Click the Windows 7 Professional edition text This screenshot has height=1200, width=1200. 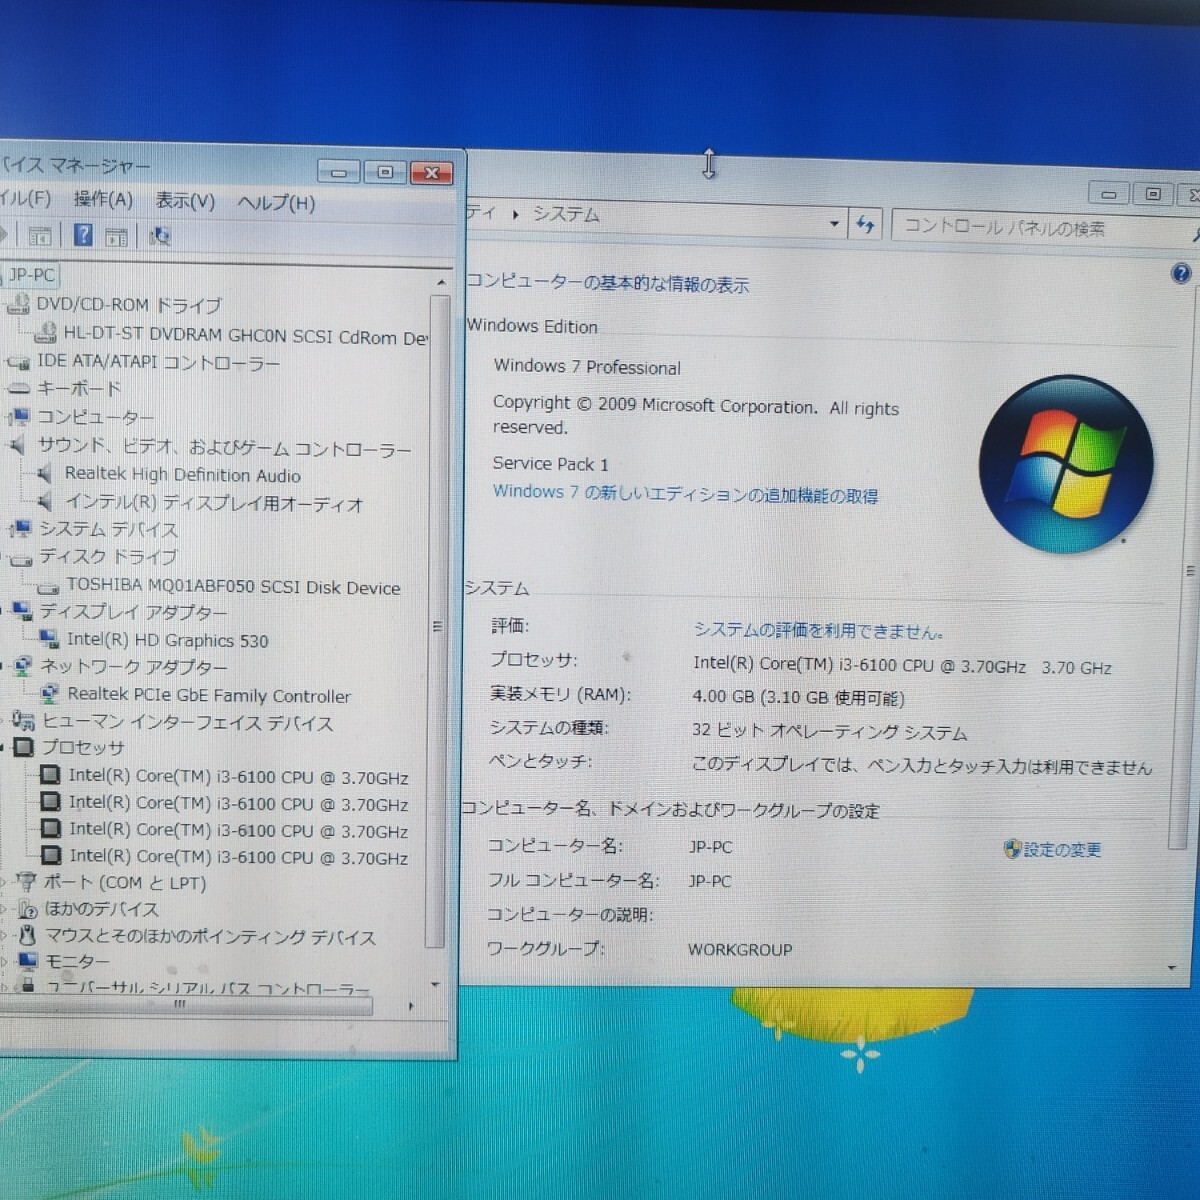point(587,367)
